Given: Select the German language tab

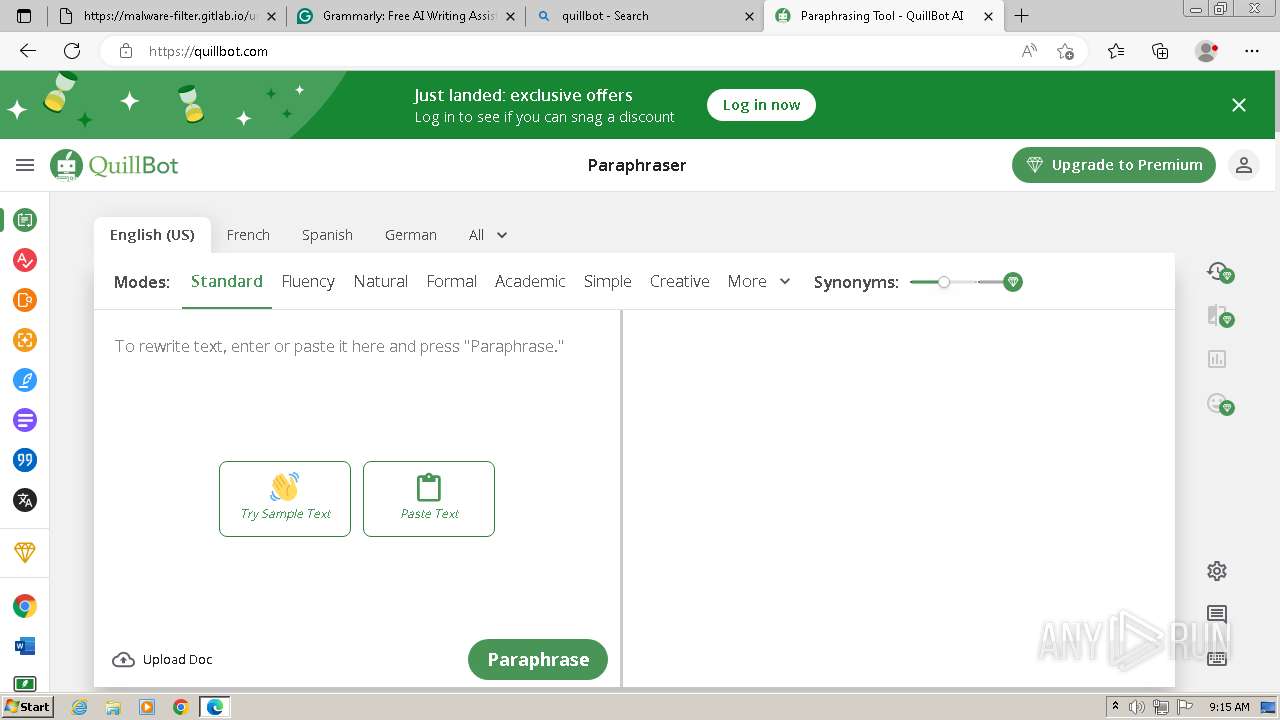Looking at the screenshot, I should (411, 235).
